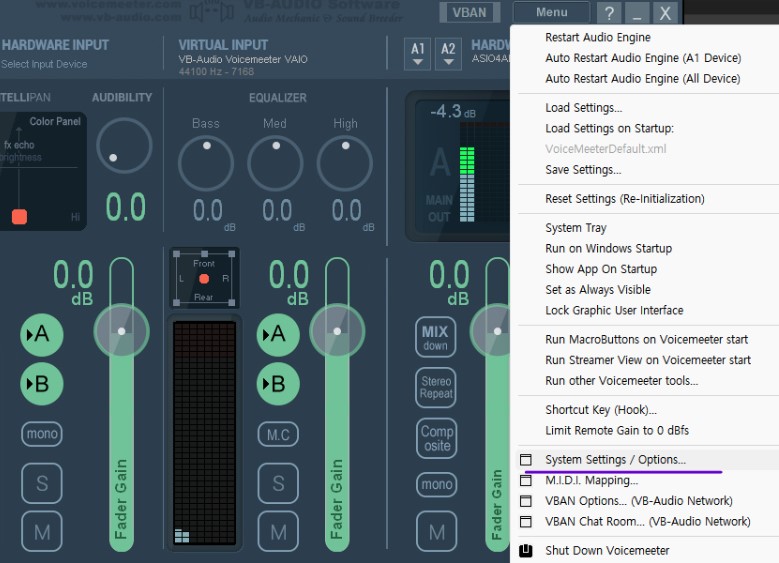Choose Auto Restart Audio Engine (A1 Device)
This screenshot has height=563, width=779.
[x=643, y=58]
